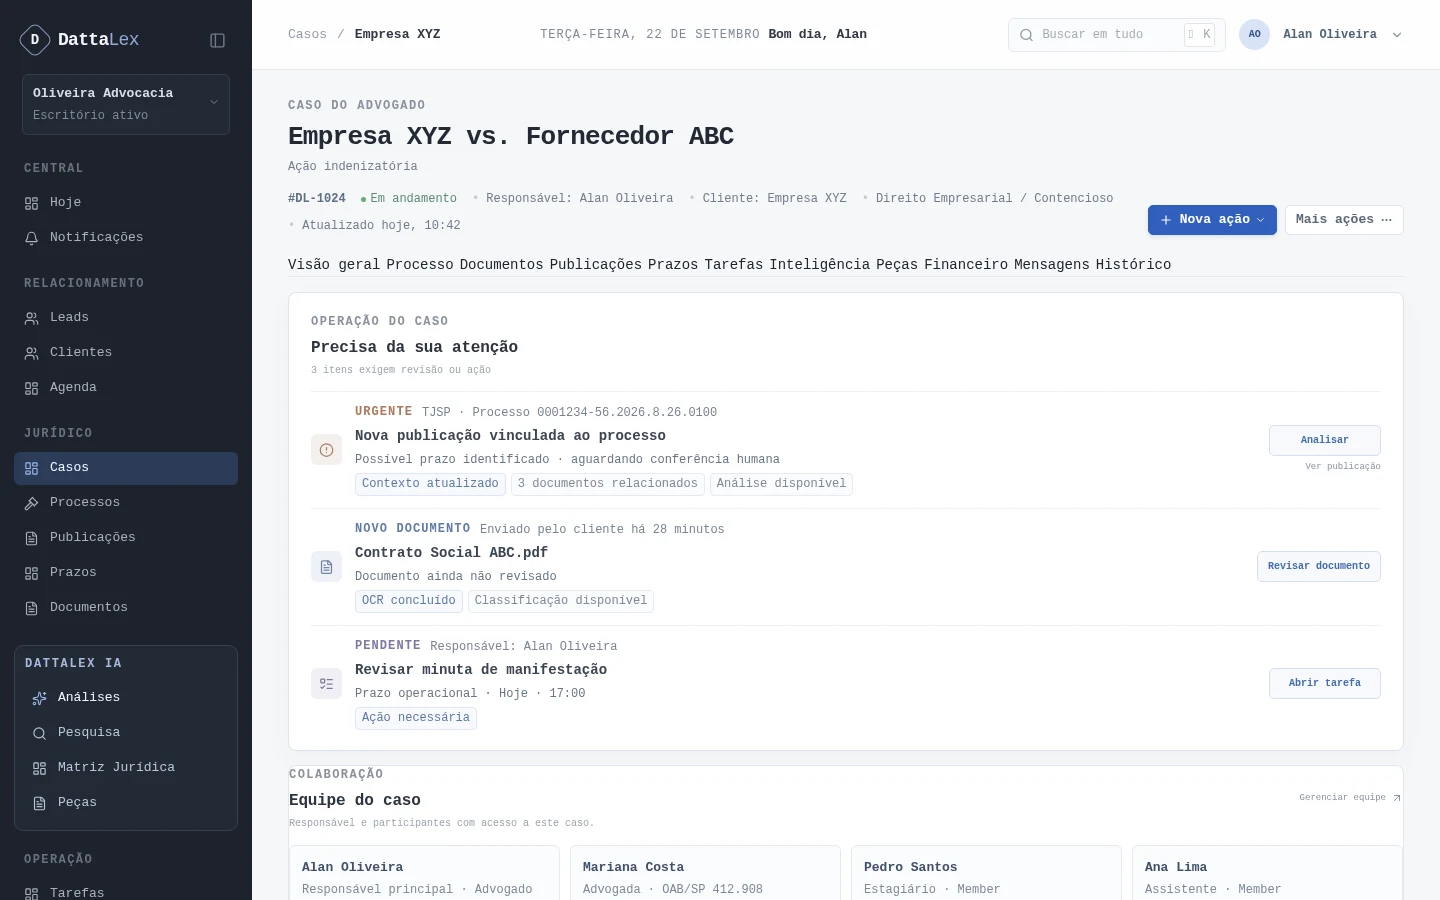The width and height of the screenshot is (1440, 900).
Task: Click the alert icon of urgent publication
Action: tap(326, 450)
